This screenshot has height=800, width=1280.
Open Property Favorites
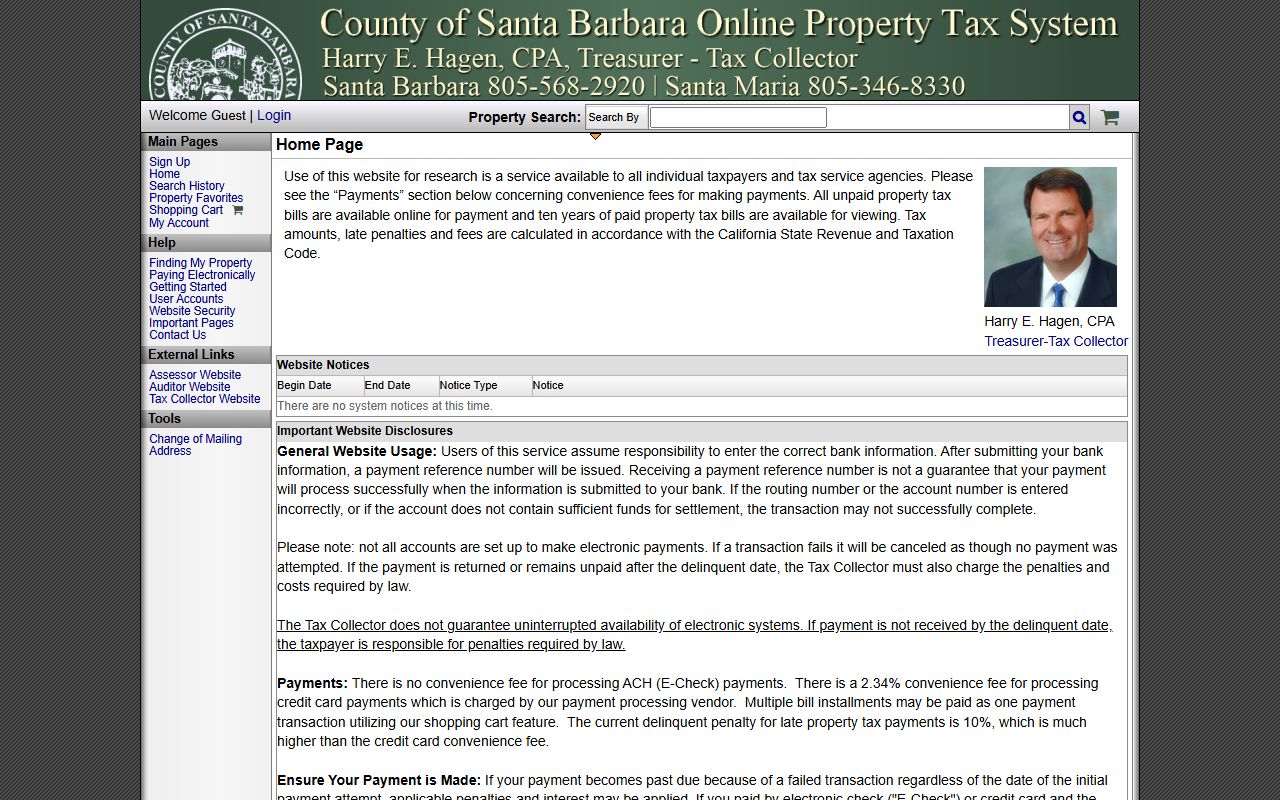point(196,198)
